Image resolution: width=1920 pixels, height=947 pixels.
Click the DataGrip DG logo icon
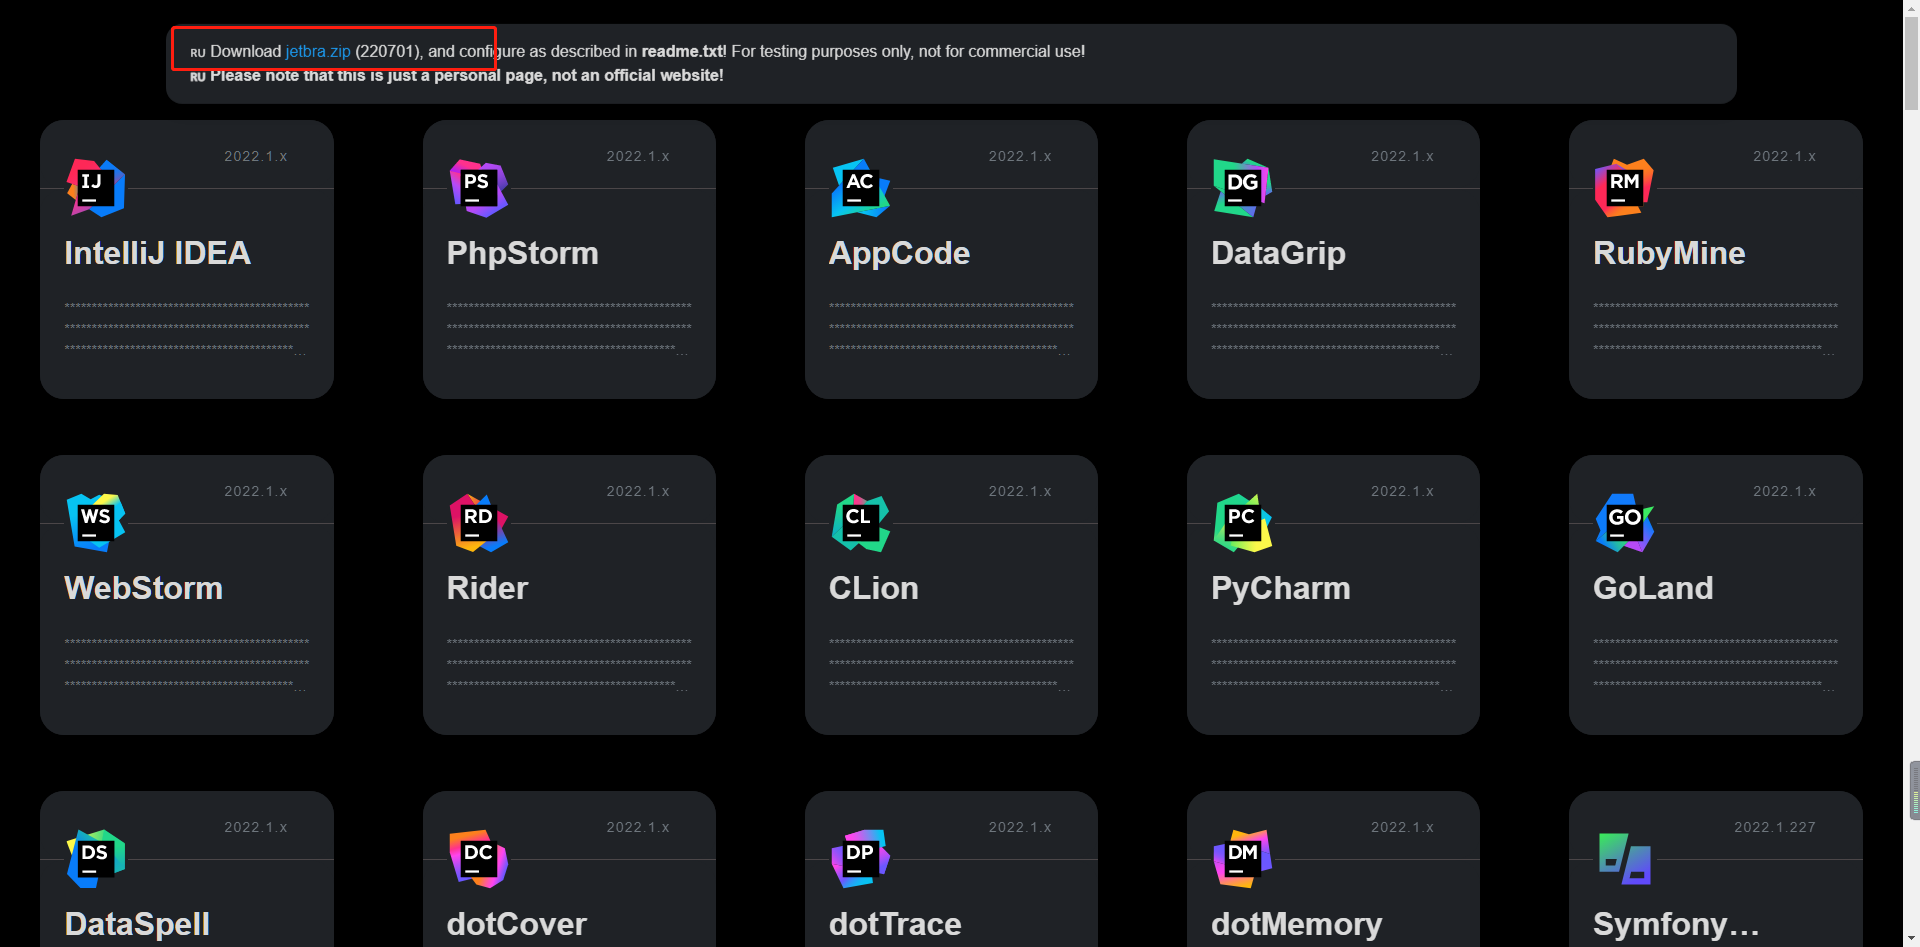(x=1243, y=188)
